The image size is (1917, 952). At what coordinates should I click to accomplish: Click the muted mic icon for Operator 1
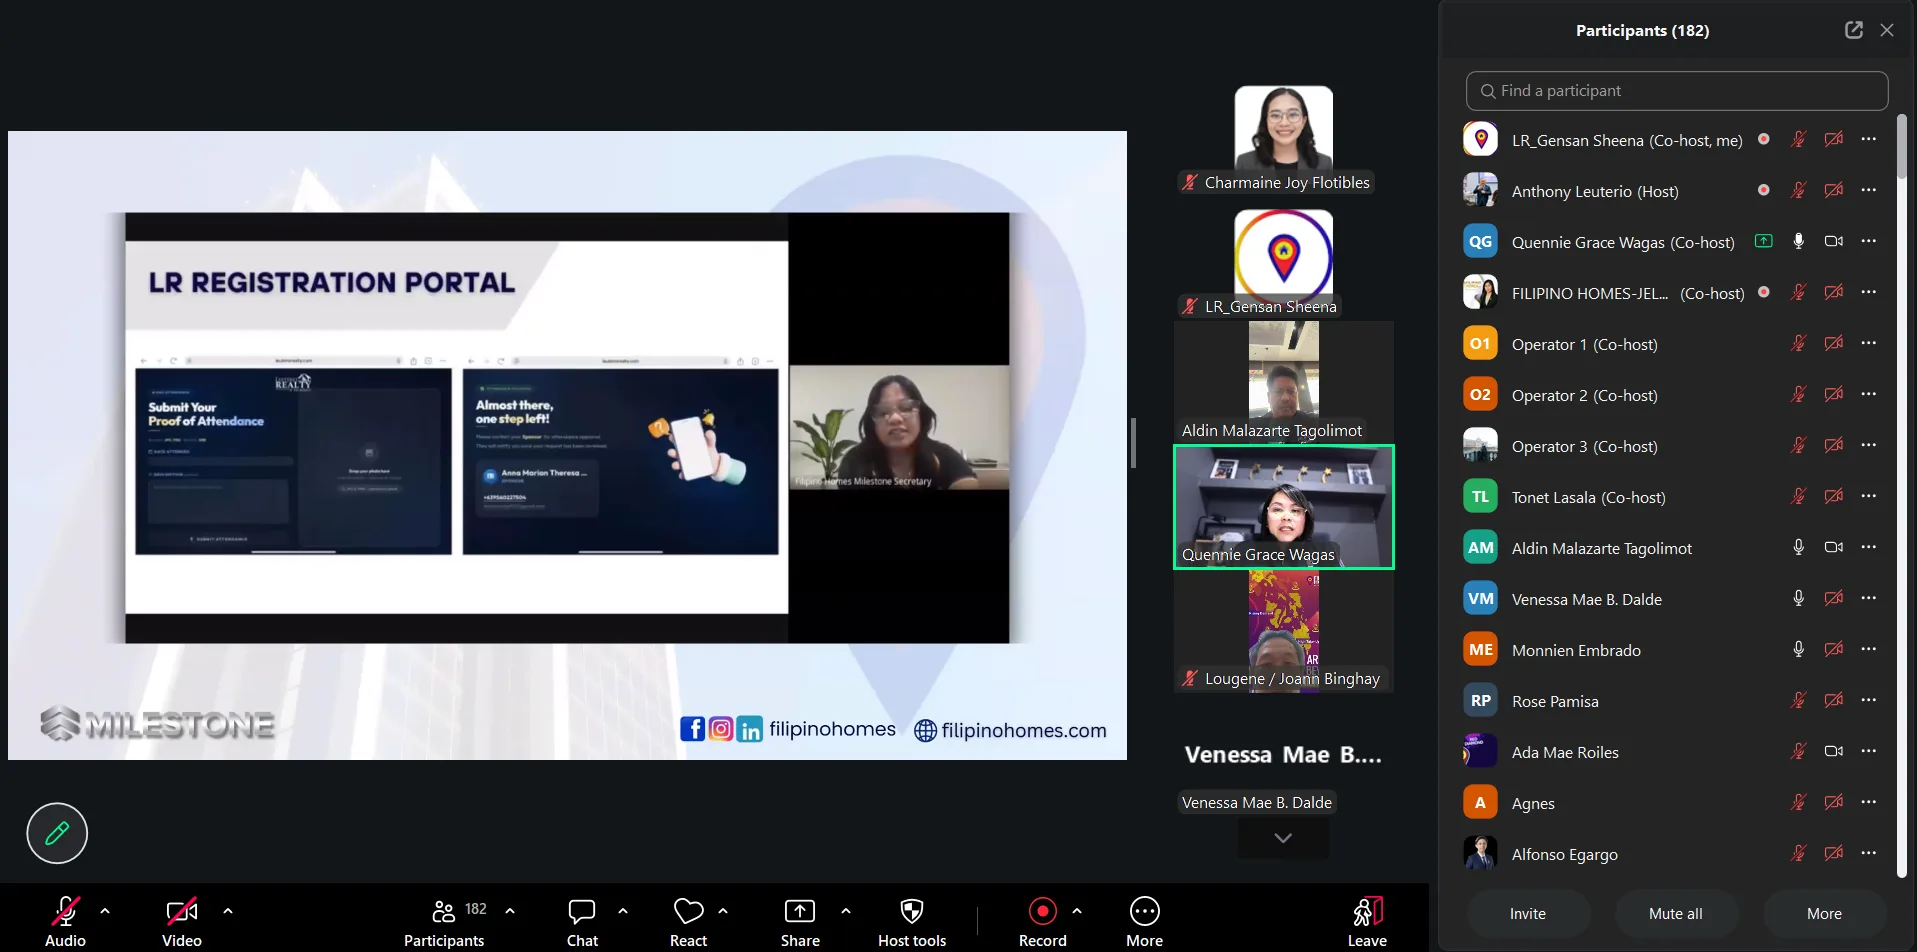[1799, 343]
